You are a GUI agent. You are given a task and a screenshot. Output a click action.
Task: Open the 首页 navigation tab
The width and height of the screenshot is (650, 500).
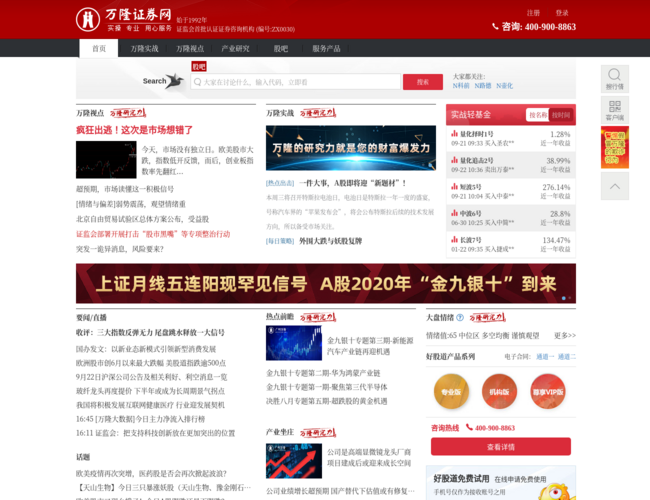coord(99,49)
